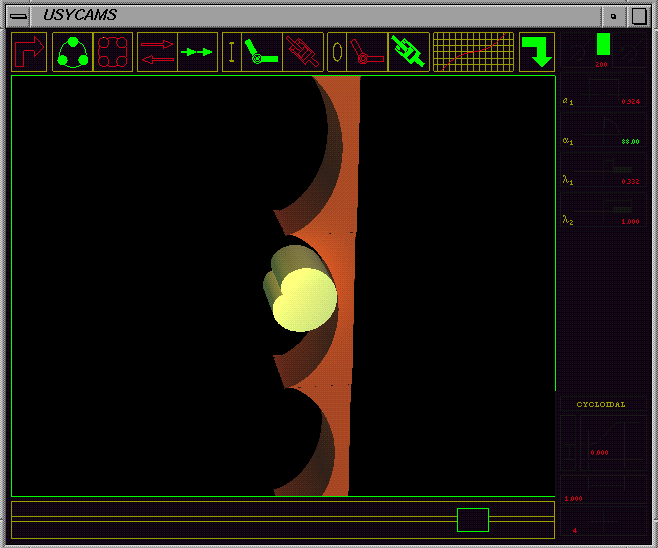Select the green translating follower icon
Screen dimensions: 658x548
[x=409, y=52]
